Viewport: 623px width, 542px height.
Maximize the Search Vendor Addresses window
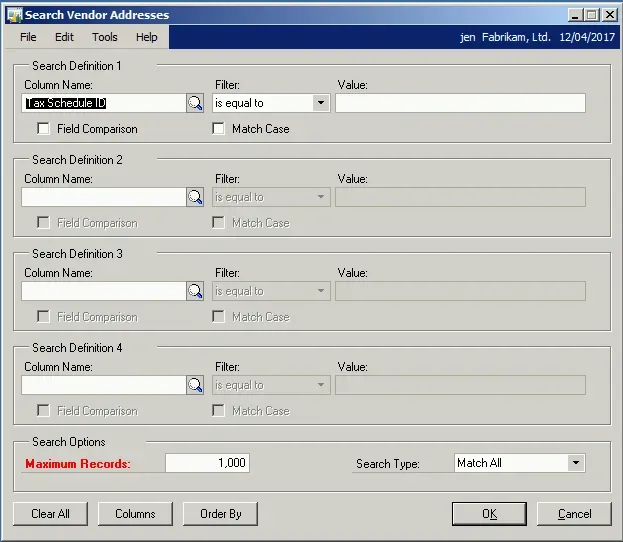(x=592, y=15)
